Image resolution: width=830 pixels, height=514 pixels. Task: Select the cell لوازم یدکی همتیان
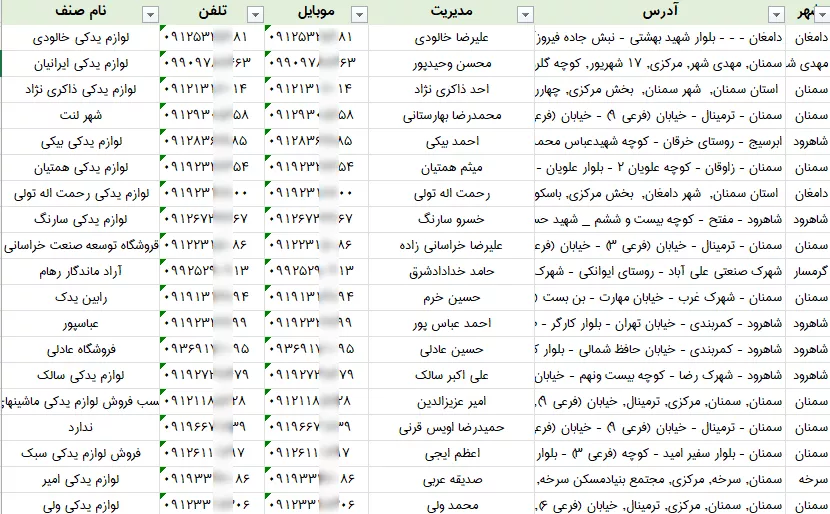click(x=80, y=167)
